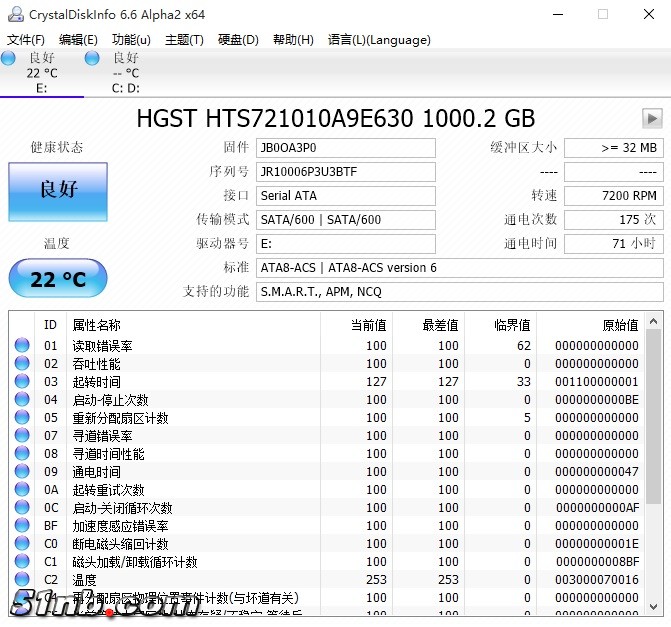Open the 语言(L)(Language) menu
Image resolution: width=671 pixels, height=627 pixels.
379,40
